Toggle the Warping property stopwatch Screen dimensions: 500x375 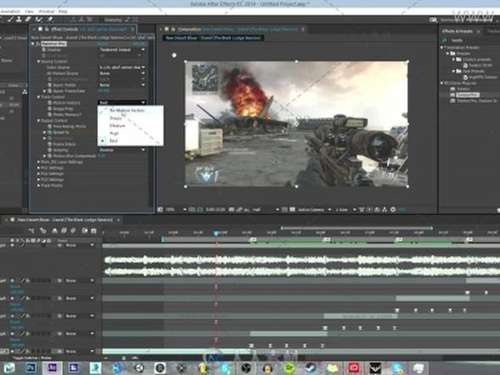[50, 150]
